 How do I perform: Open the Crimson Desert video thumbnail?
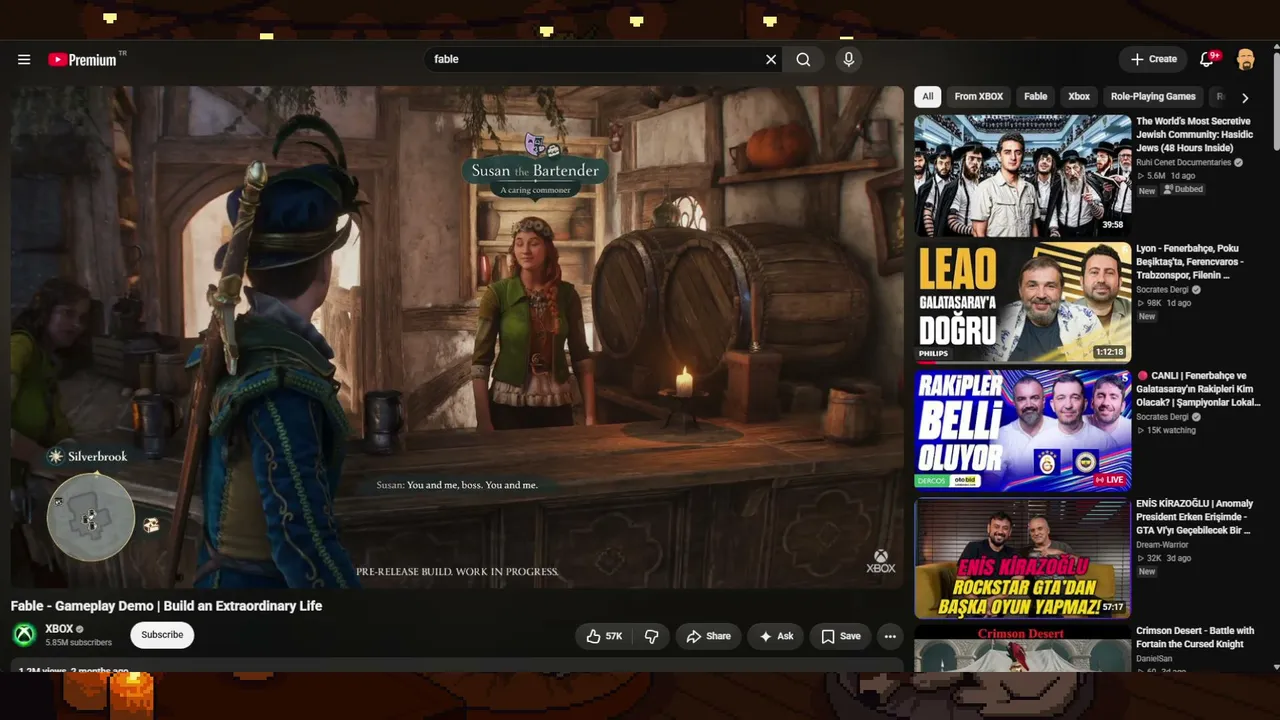click(1022, 649)
